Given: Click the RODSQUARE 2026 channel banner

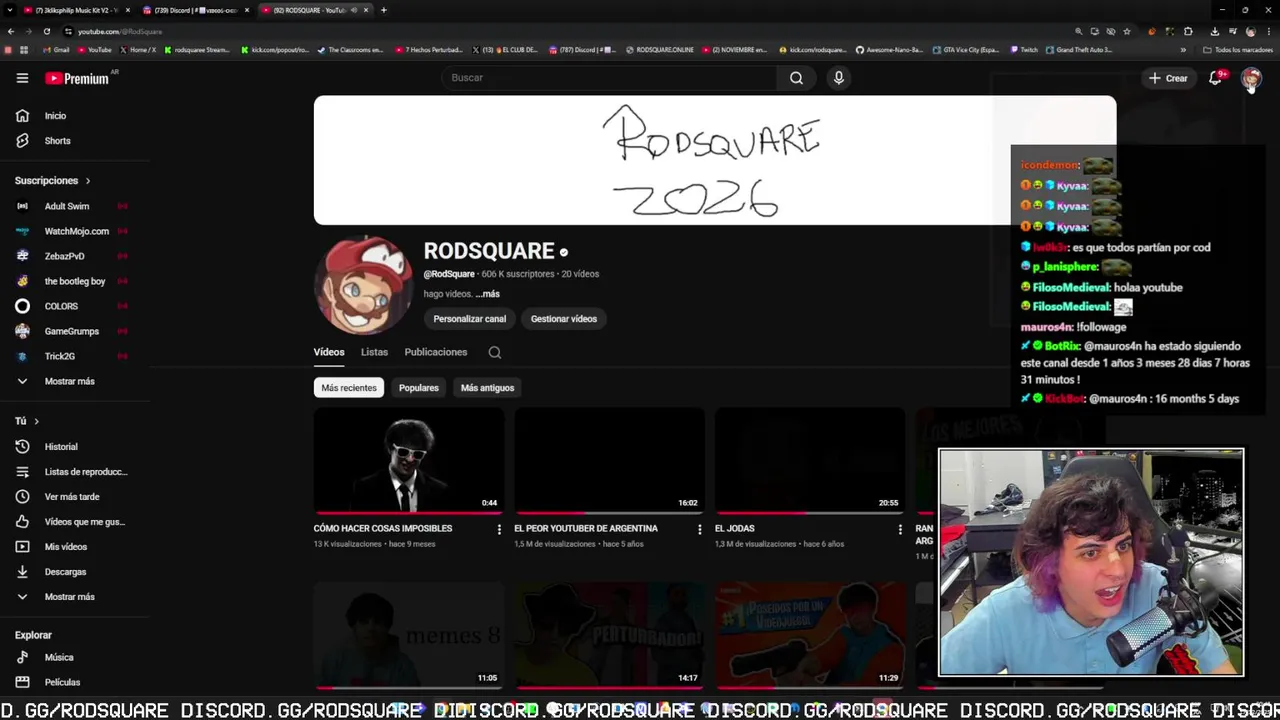Looking at the screenshot, I should tap(714, 160).
